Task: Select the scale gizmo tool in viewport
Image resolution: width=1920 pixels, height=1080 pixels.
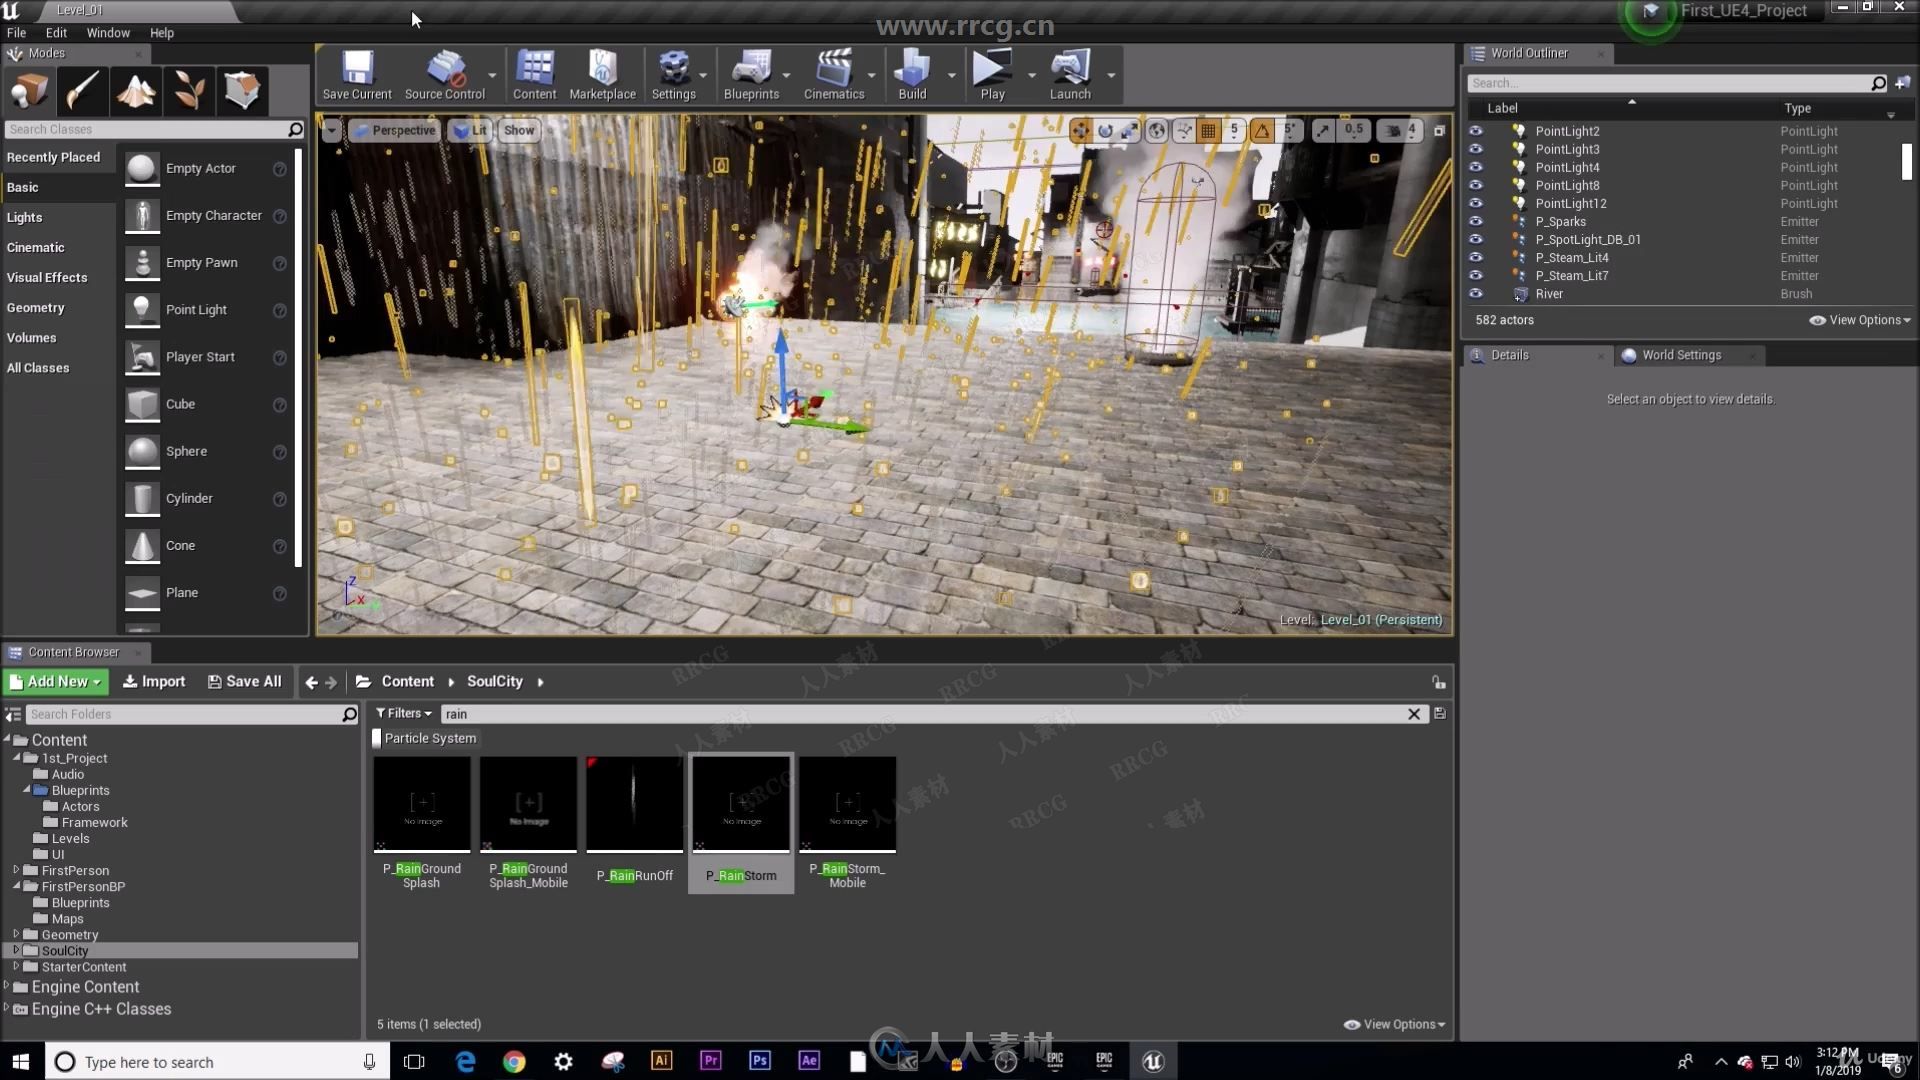Action: click(1130, 131)
